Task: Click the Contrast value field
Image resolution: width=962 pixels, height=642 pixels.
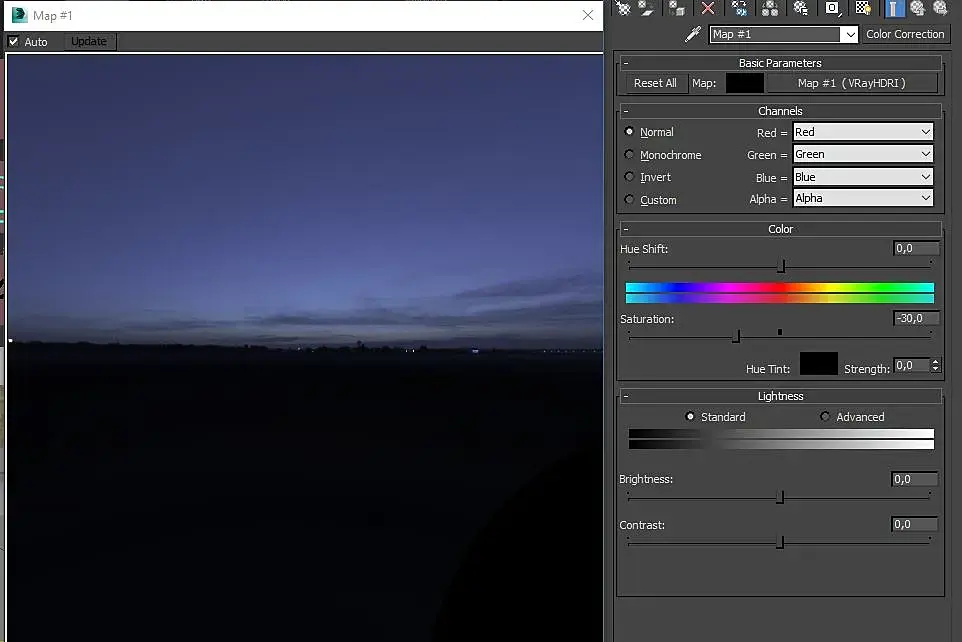Action: [x=914, y=524]
